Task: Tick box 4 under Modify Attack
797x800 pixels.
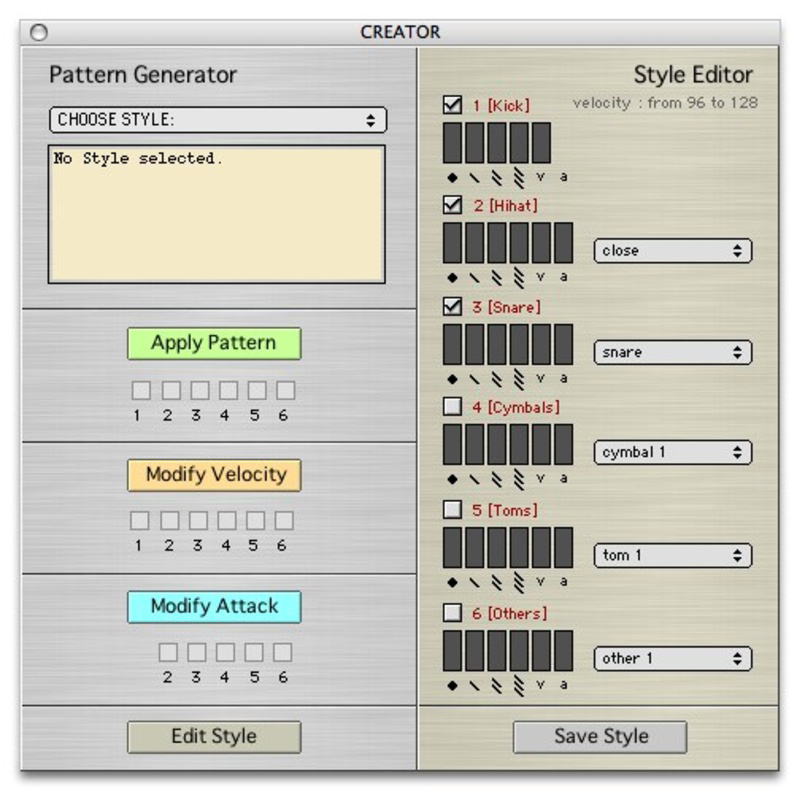Action: coord(226,652)
